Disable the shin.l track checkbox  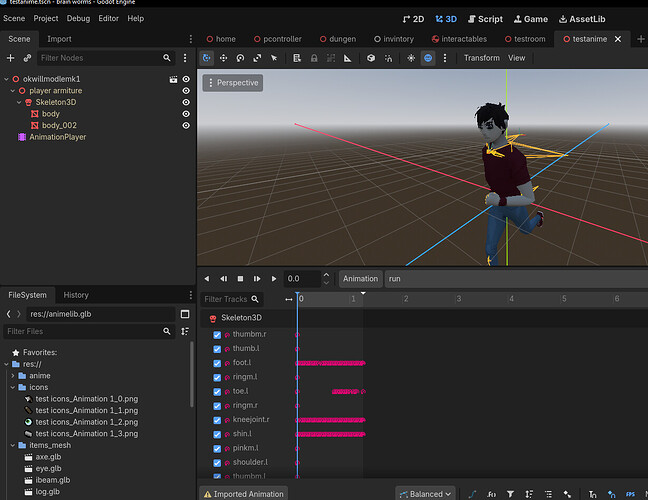[217, 434]
